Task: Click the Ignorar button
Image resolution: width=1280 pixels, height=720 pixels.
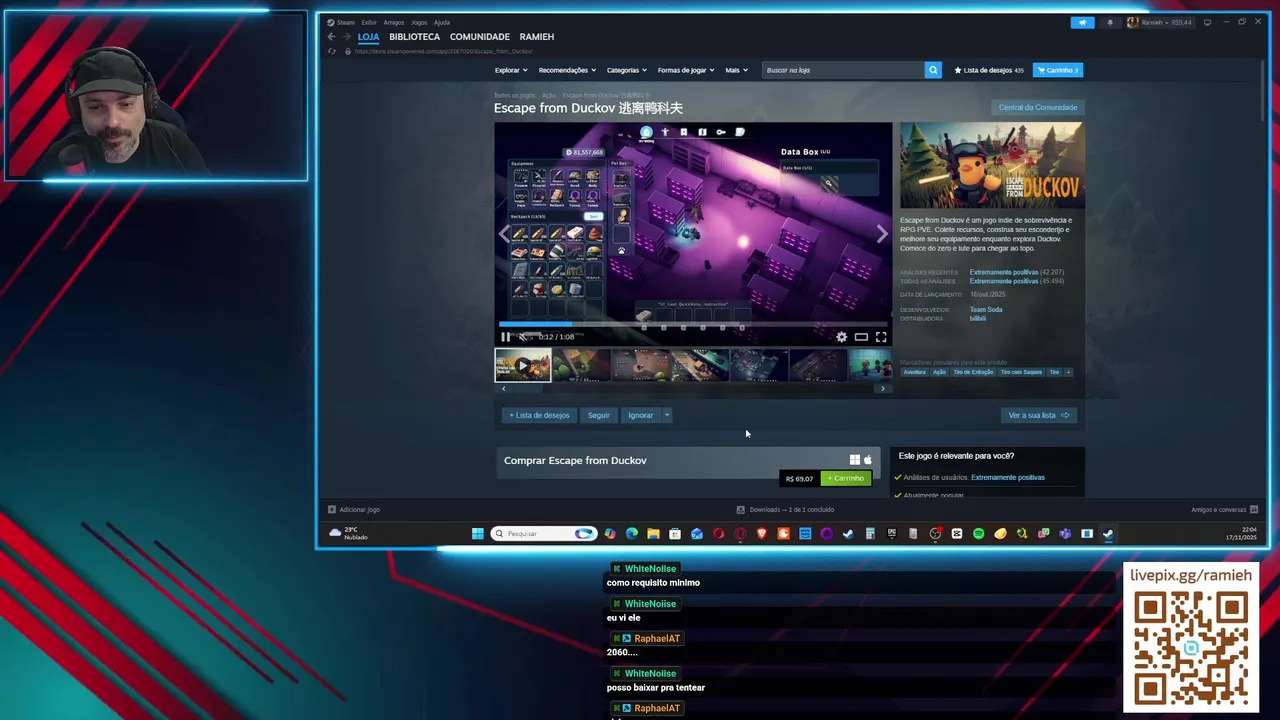Action: click(641, 415)
